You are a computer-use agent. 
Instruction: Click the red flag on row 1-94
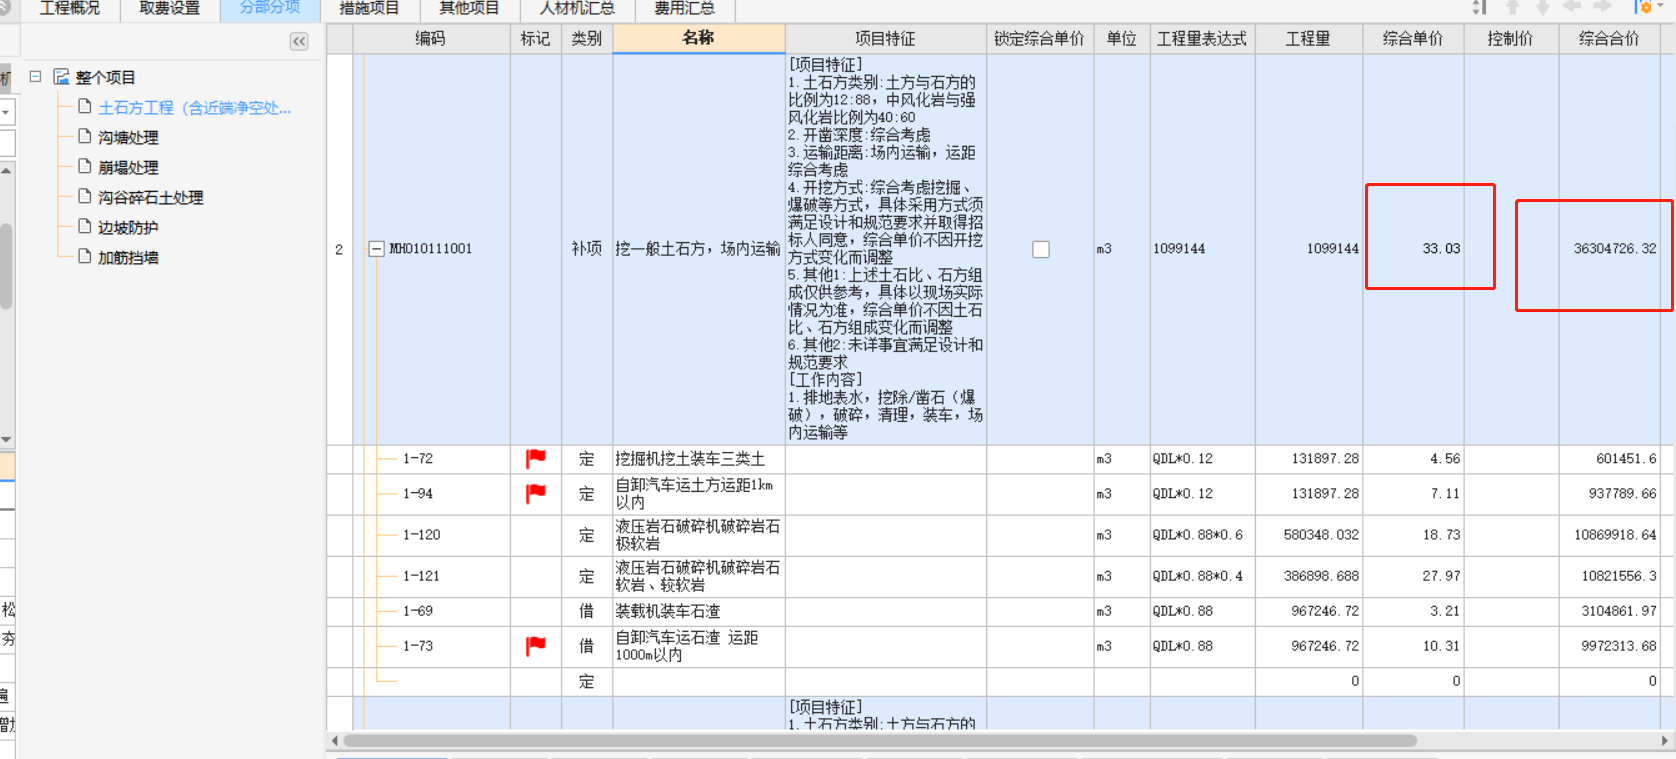(536, 493)
